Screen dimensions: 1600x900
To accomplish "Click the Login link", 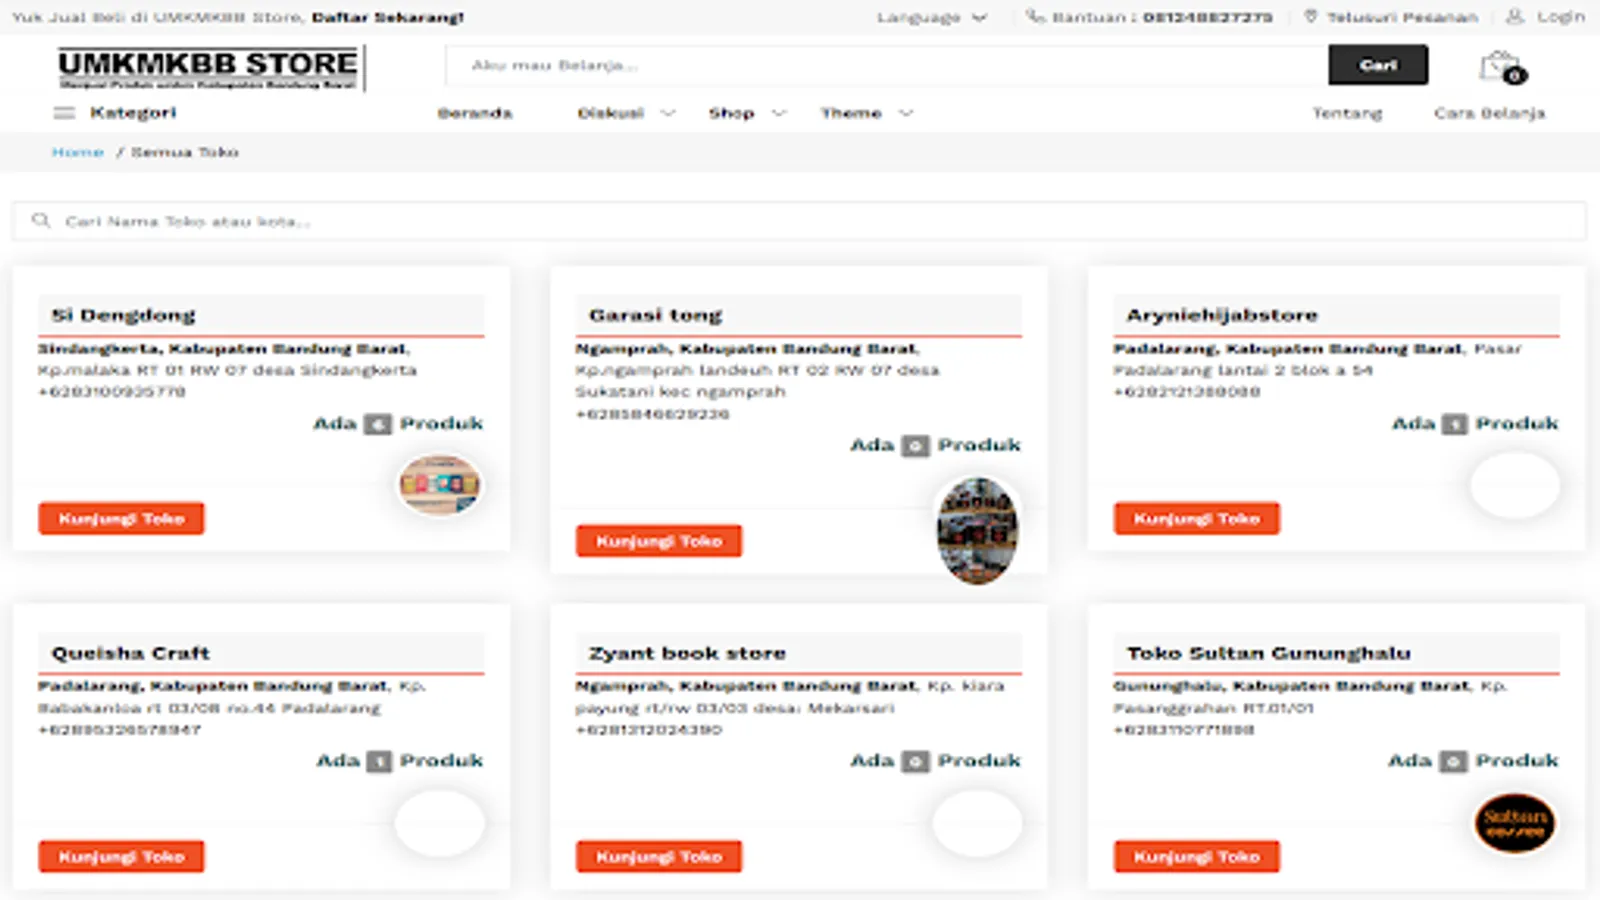I will coord(1561,17).
